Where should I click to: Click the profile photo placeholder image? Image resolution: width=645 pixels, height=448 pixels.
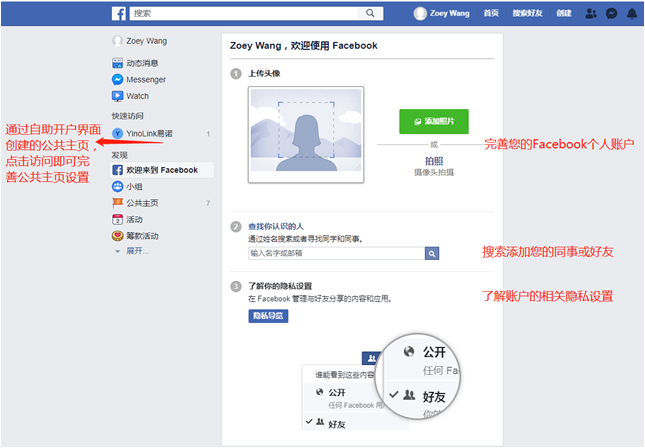point(306,135)
